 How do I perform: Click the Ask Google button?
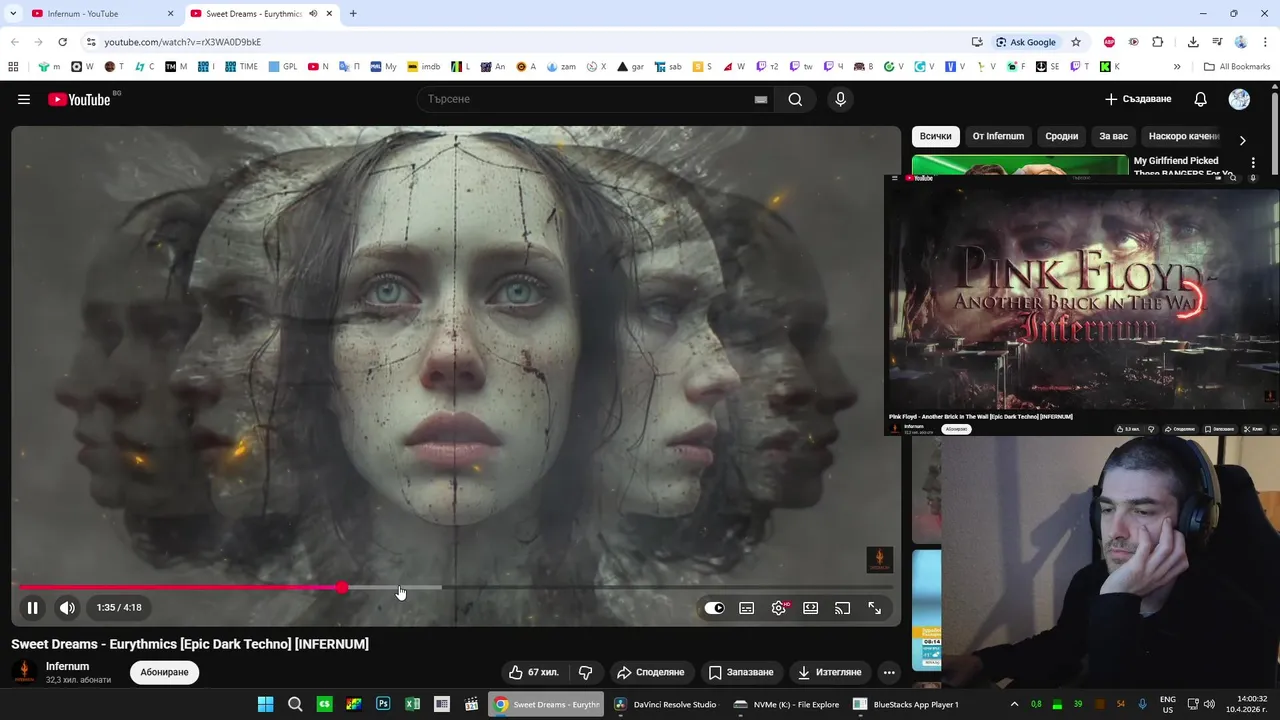click(1026, 42)
